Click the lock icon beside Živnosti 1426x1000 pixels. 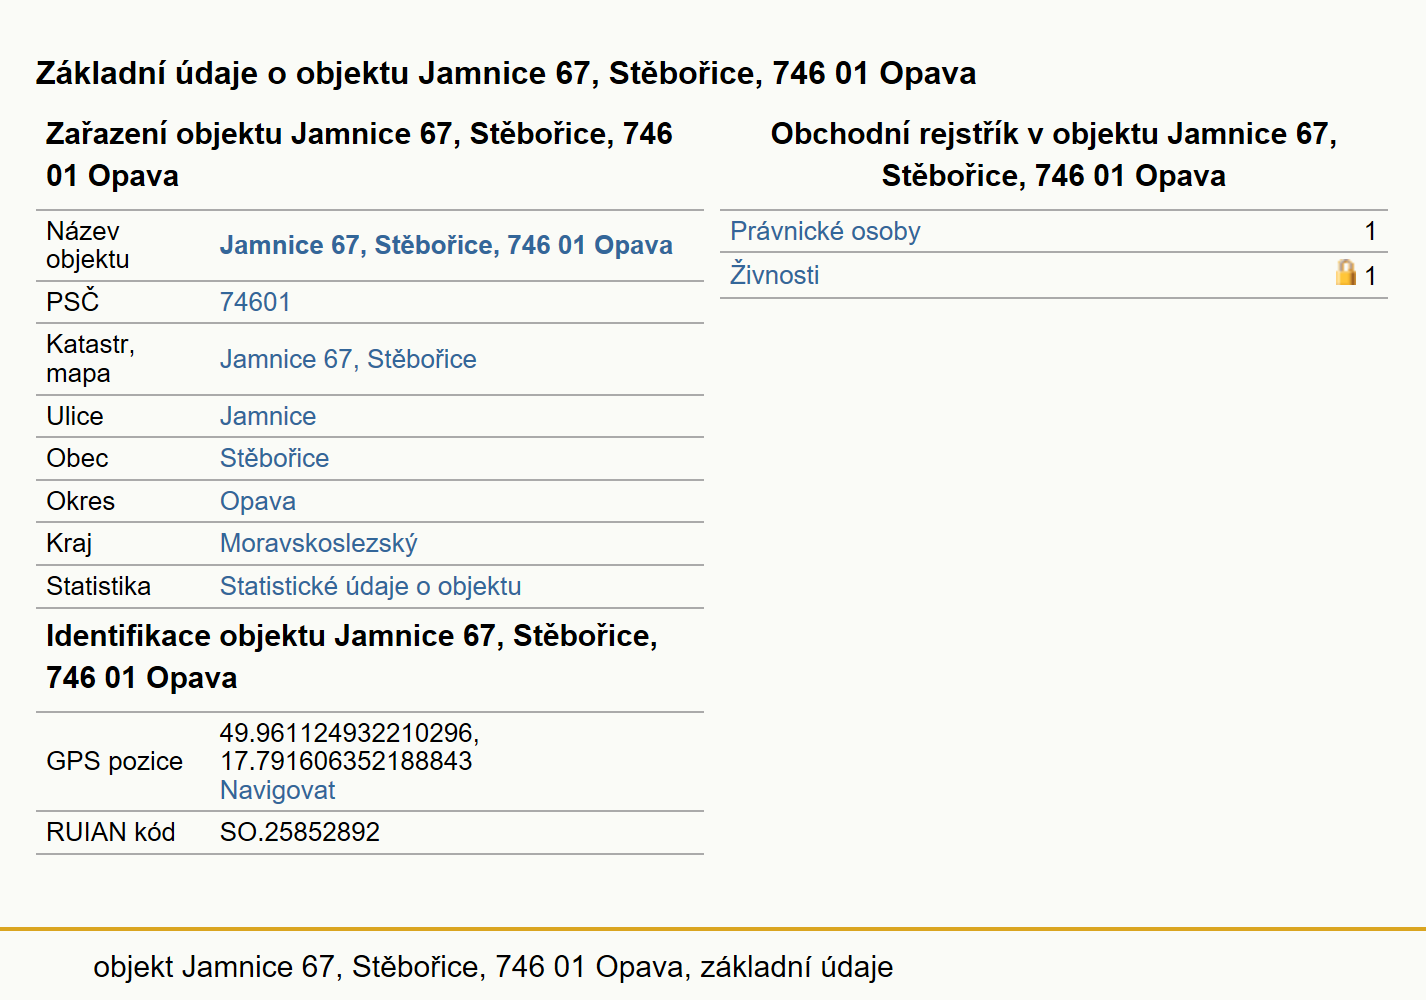click(x=1346, y=272)
